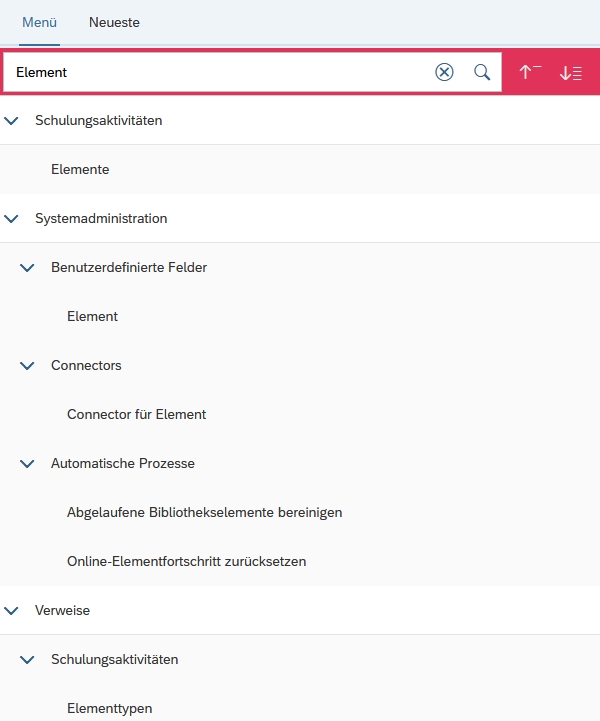The width and height of the screenshot is (600, 721).
Task: Collapse the Automatische Prozesse node
Action: pyautogui.click(x=28, y=463)
